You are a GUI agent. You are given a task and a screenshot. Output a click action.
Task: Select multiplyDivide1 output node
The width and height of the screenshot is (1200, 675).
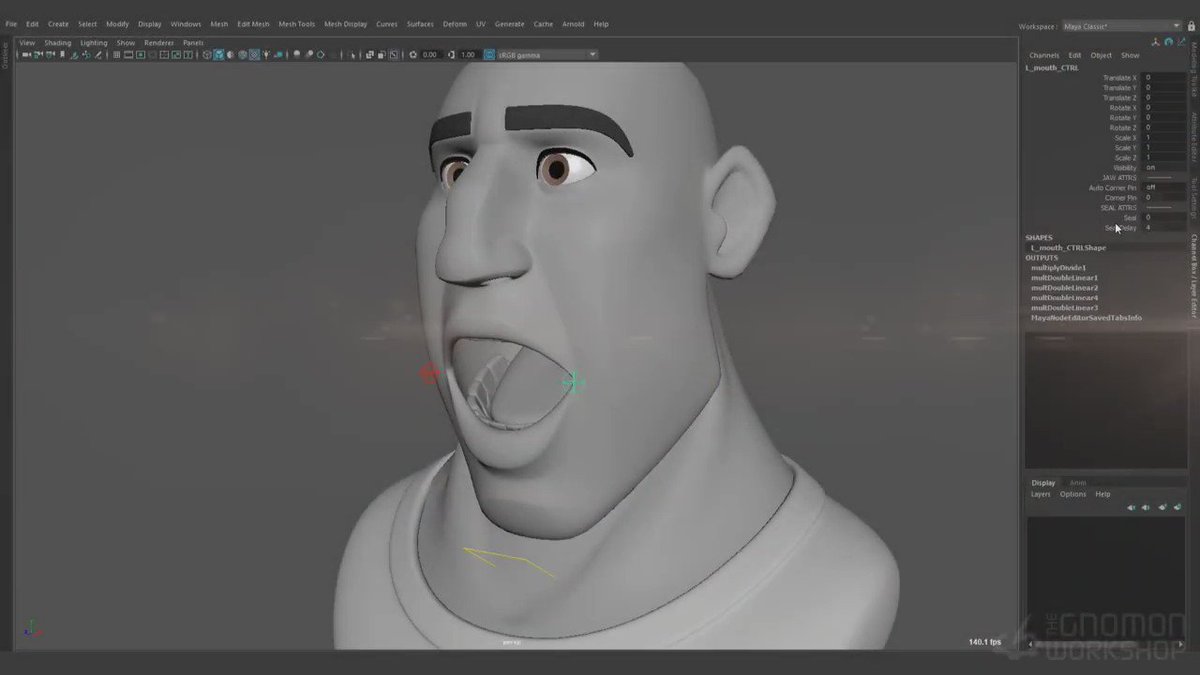click(1058, 268)
